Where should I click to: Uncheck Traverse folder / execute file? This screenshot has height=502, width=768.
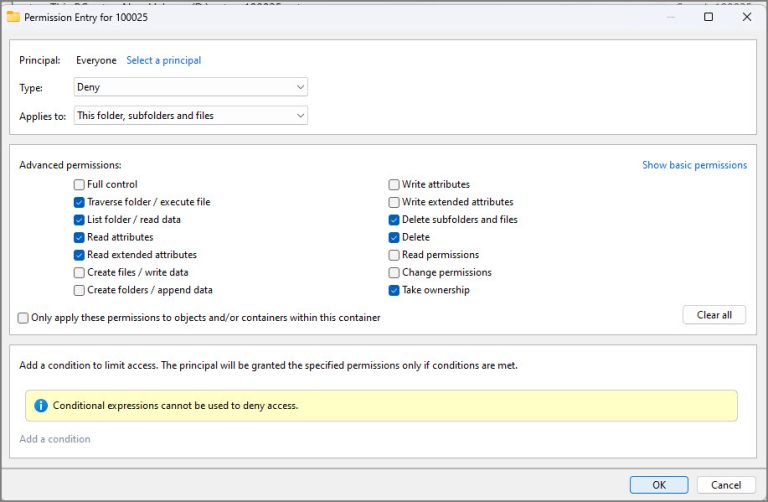[79, 202]
